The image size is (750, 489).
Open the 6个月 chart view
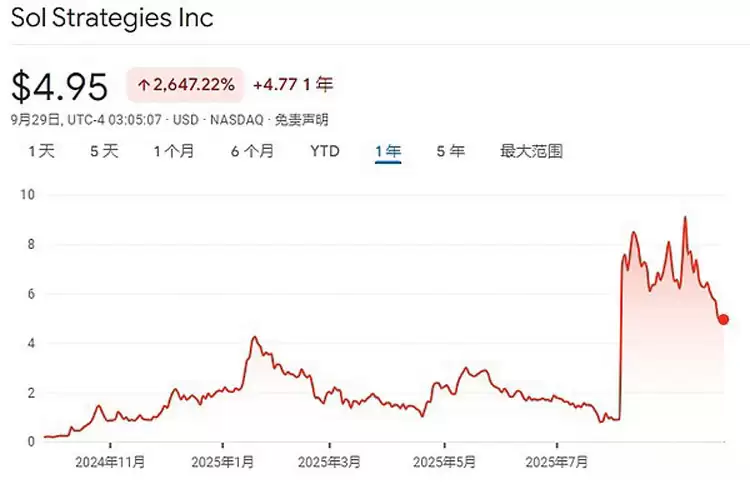pyautogui.click(x=252, y=152)
